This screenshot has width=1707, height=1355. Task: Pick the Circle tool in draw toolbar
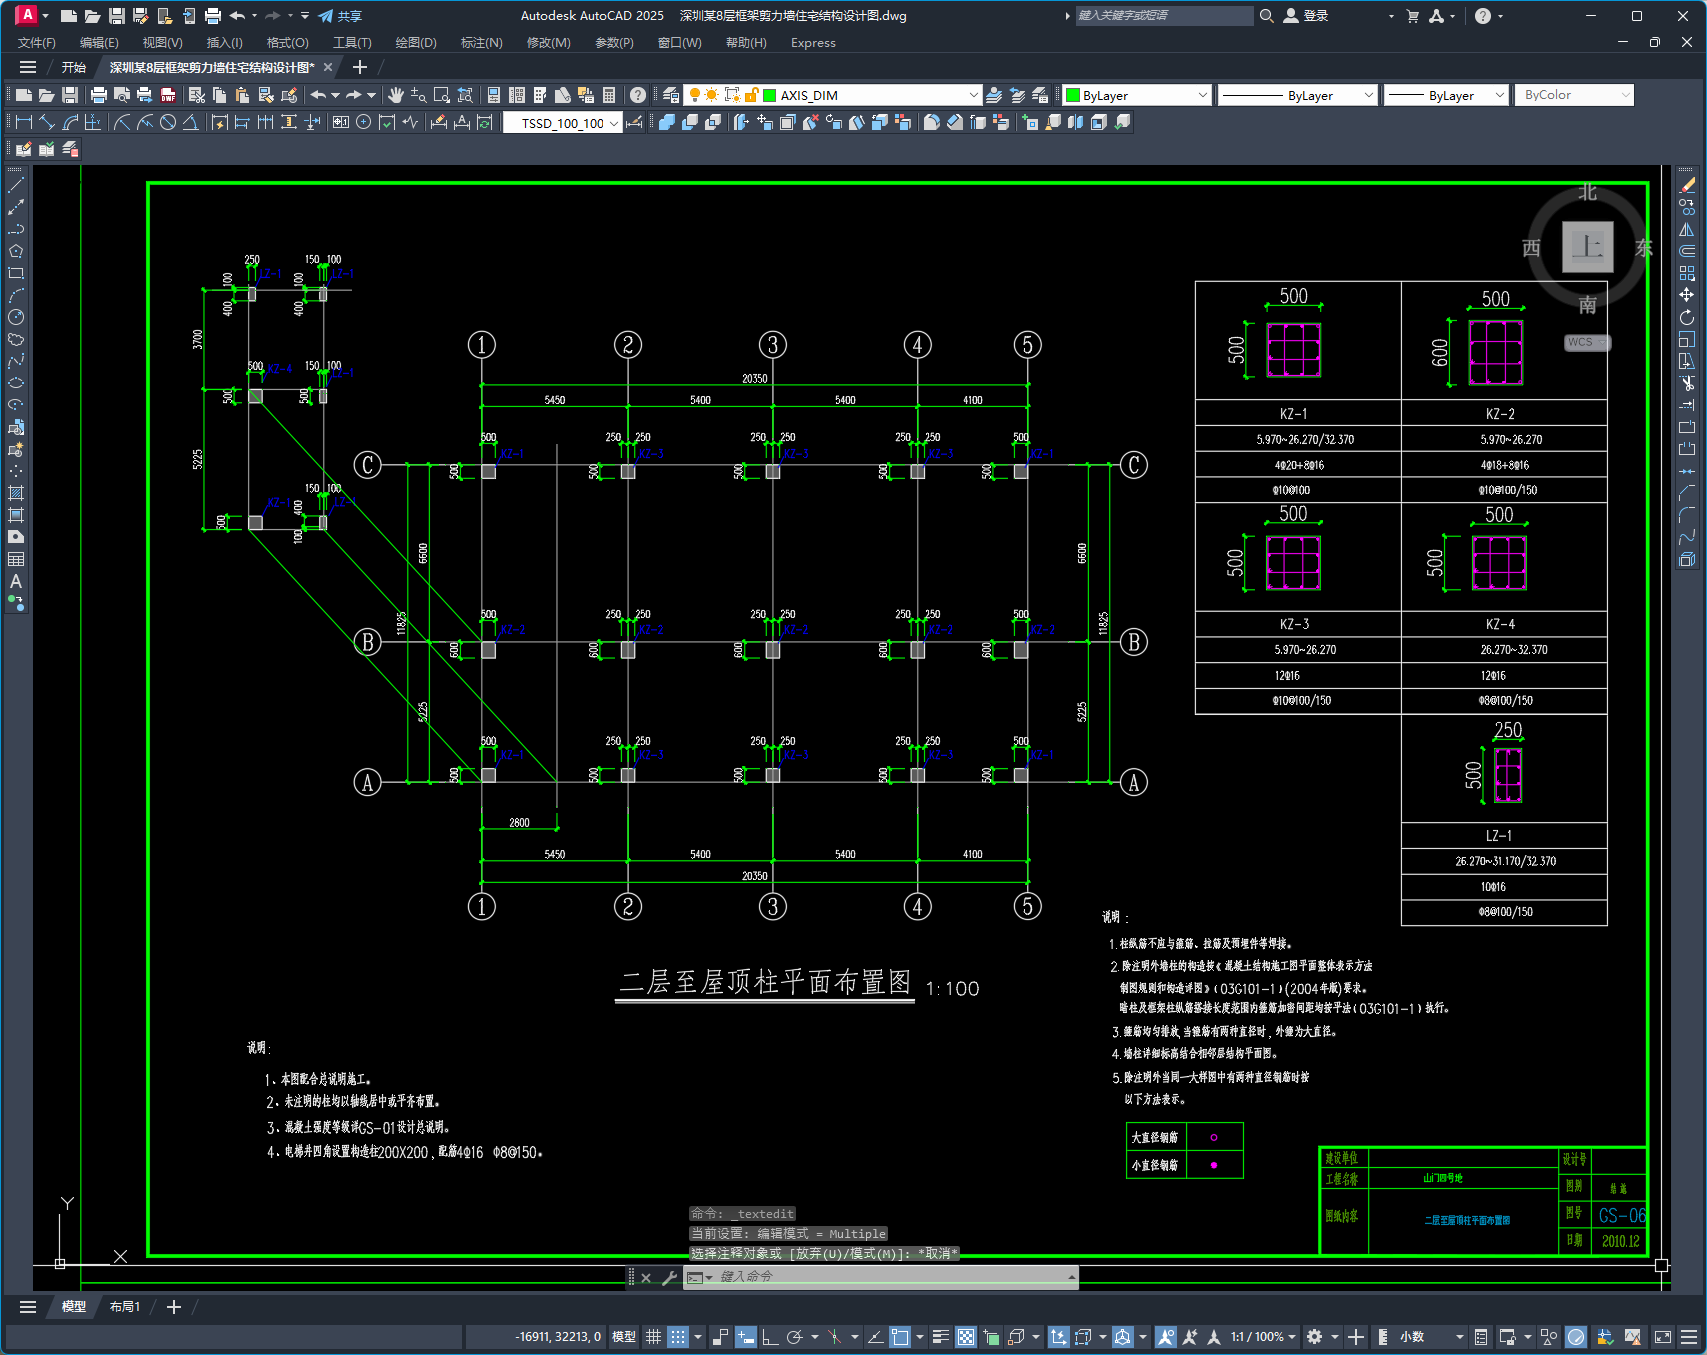click(x=16, y=317)
